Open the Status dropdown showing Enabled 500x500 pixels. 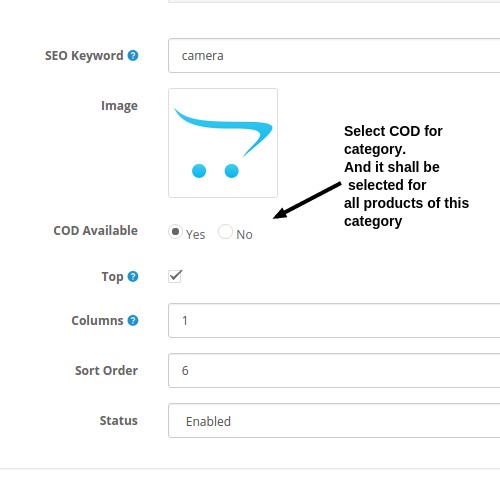(334, 421)
